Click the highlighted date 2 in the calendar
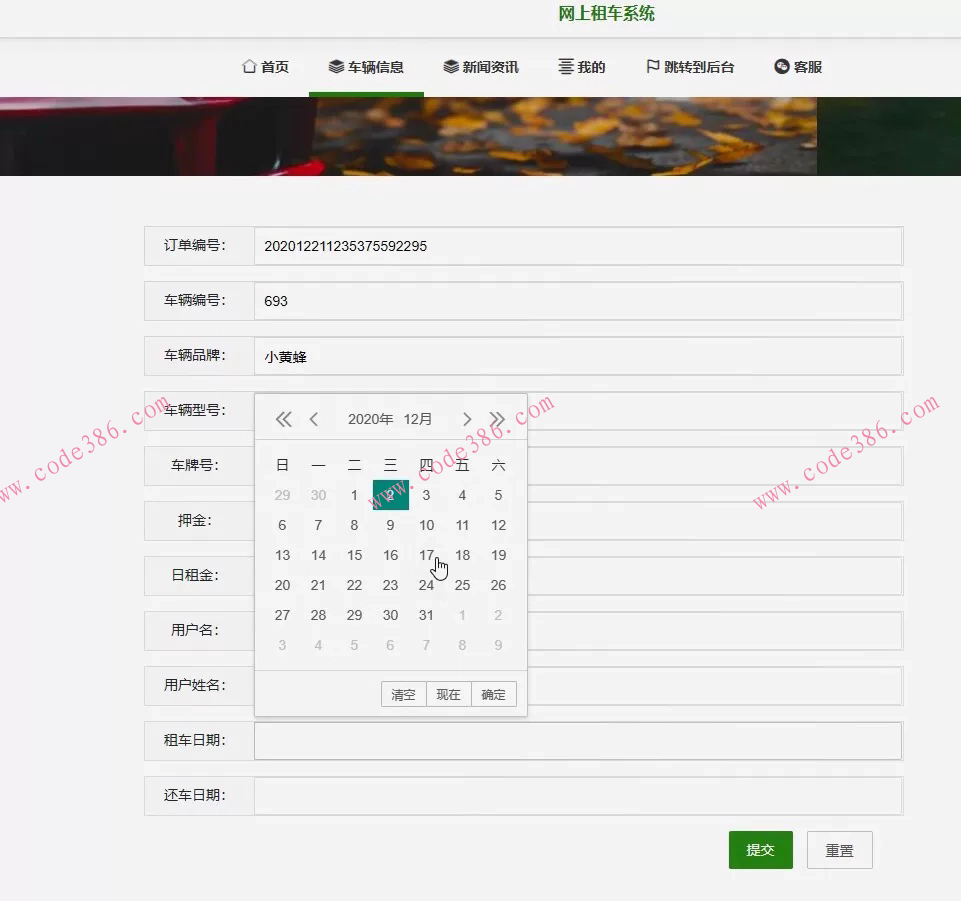This screenshot has width=961, height=901. point(390,495)
